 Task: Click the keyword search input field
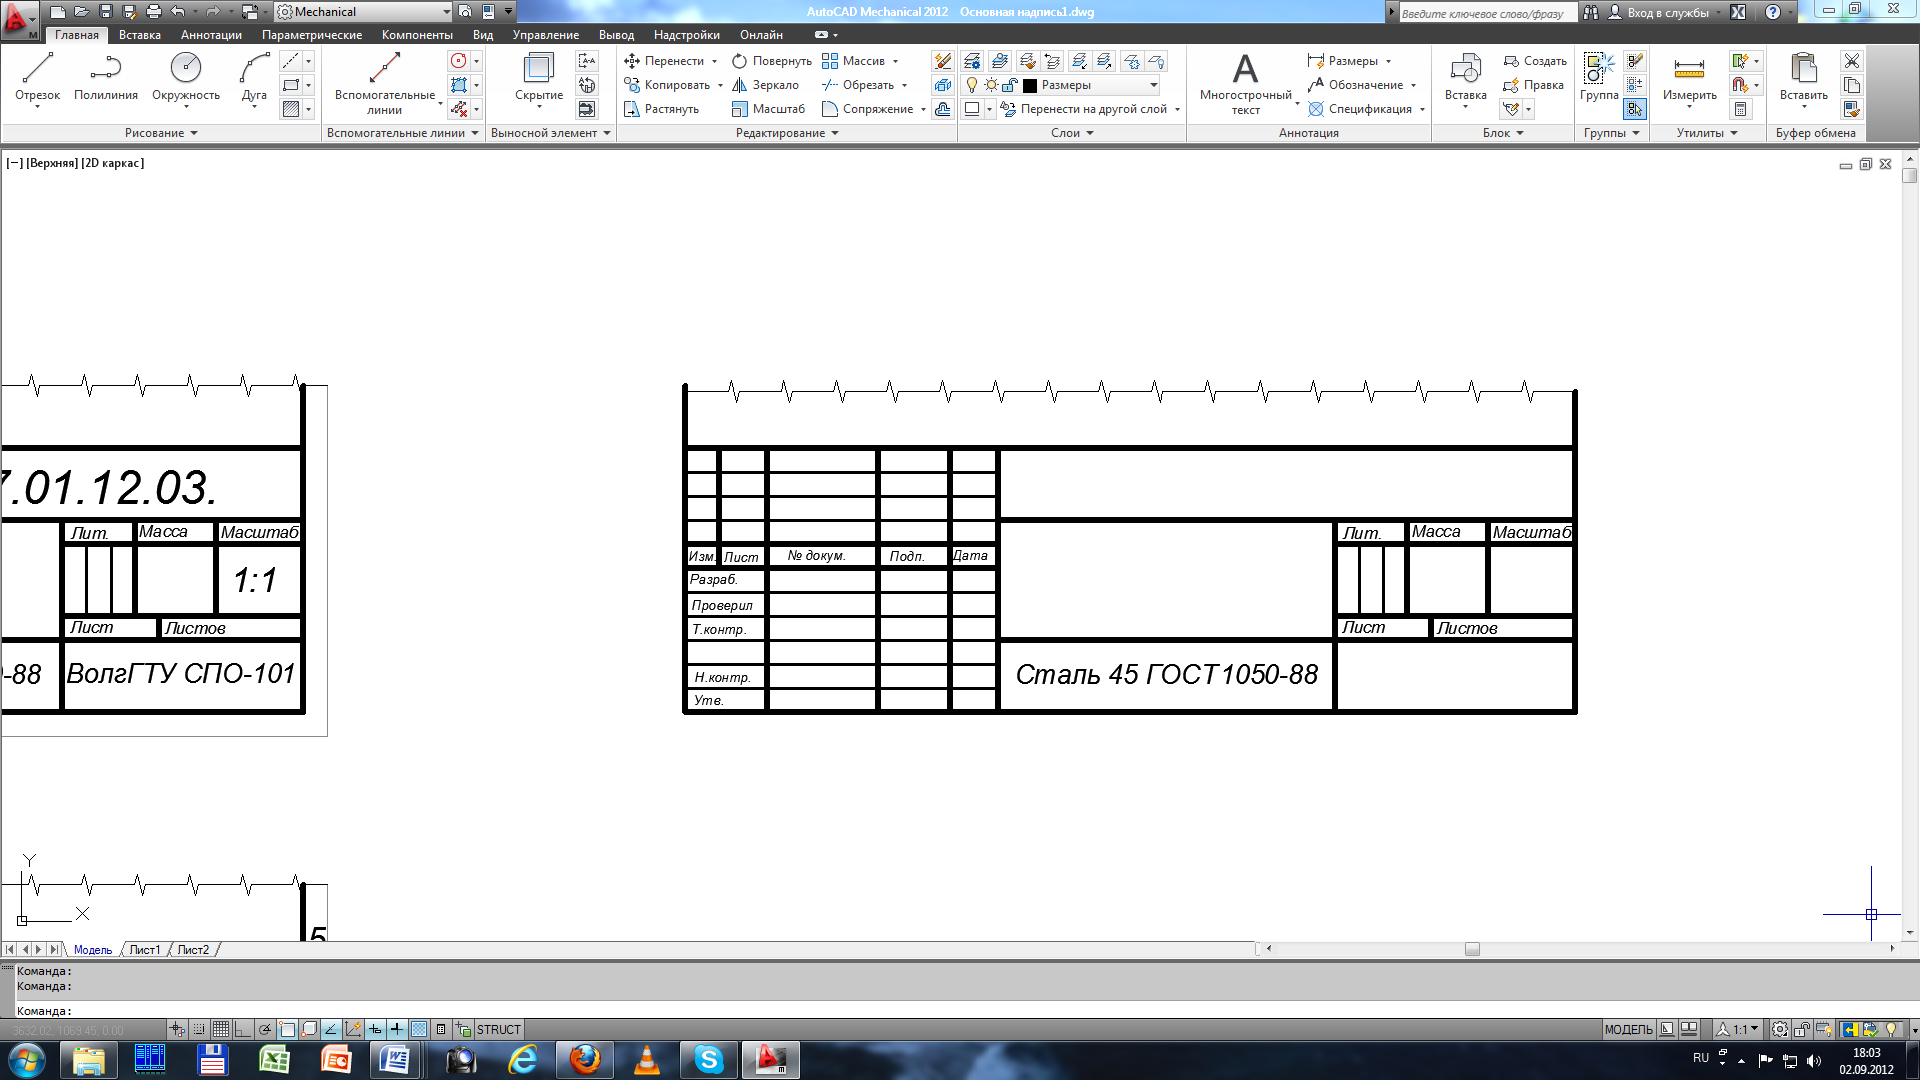pyautogui.click(x=1485, y=13)
